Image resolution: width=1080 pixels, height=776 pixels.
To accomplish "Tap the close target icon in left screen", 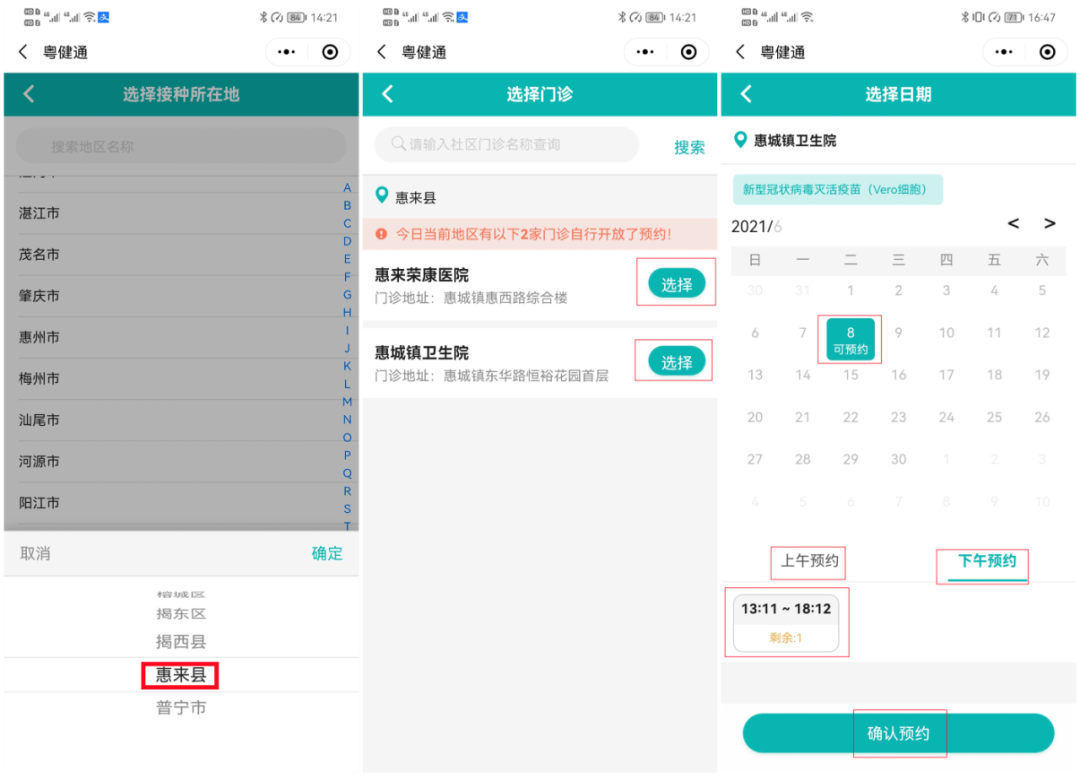I will point(330,52).
